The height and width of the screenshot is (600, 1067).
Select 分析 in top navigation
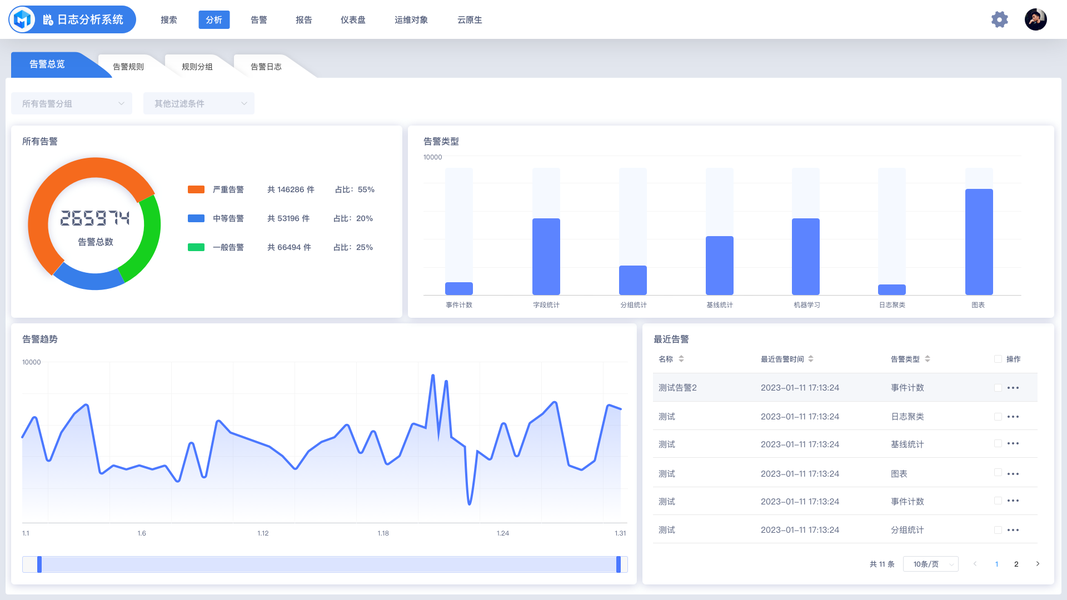click(x=214, y=20)
